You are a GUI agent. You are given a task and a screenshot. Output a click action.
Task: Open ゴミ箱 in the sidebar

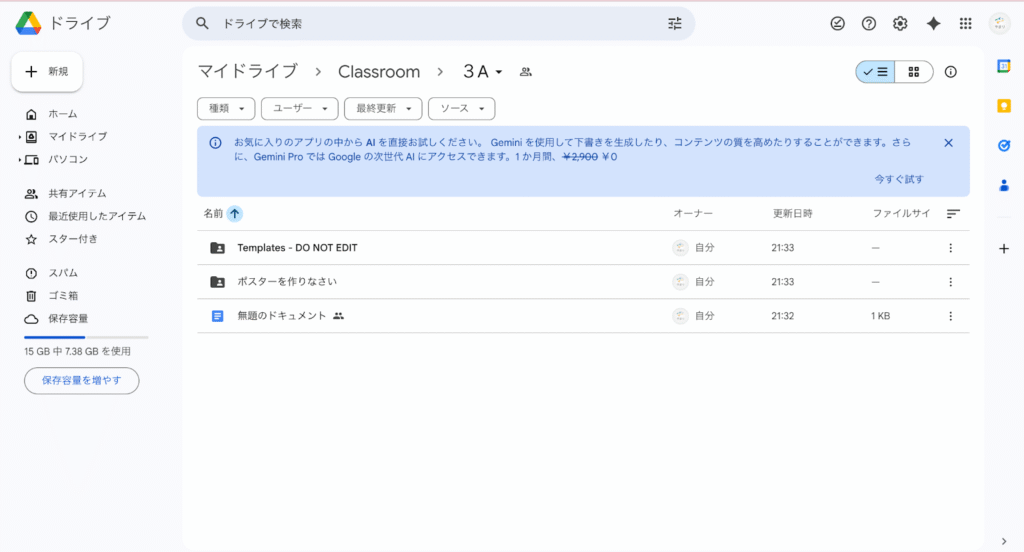[x=63, y=295]
